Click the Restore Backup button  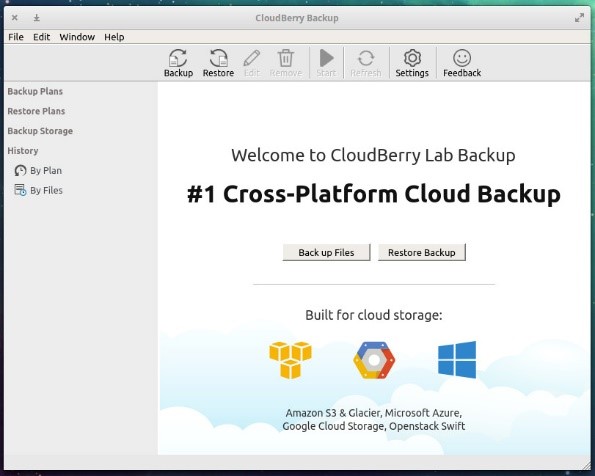pos(422,252)
